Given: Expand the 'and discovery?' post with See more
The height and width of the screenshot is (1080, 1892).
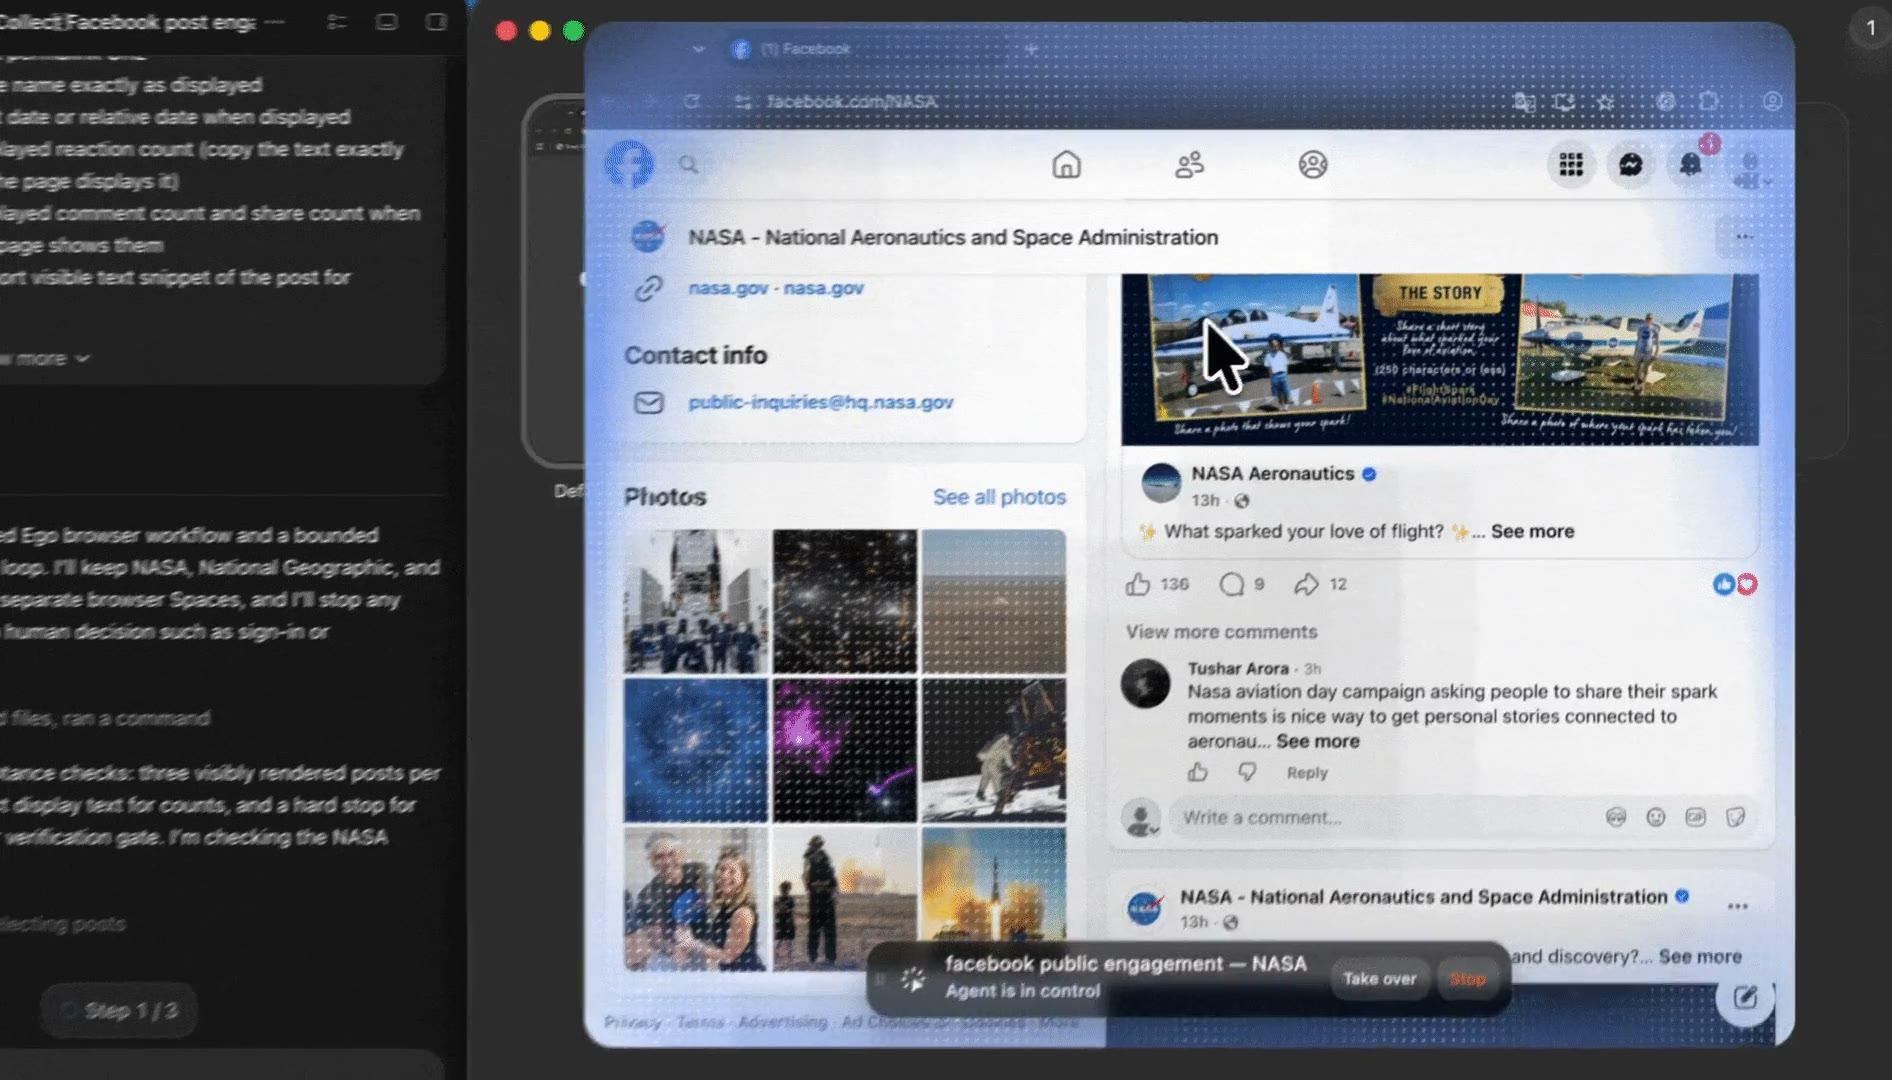Looking at the screenshot, I should coord(1700,957).
